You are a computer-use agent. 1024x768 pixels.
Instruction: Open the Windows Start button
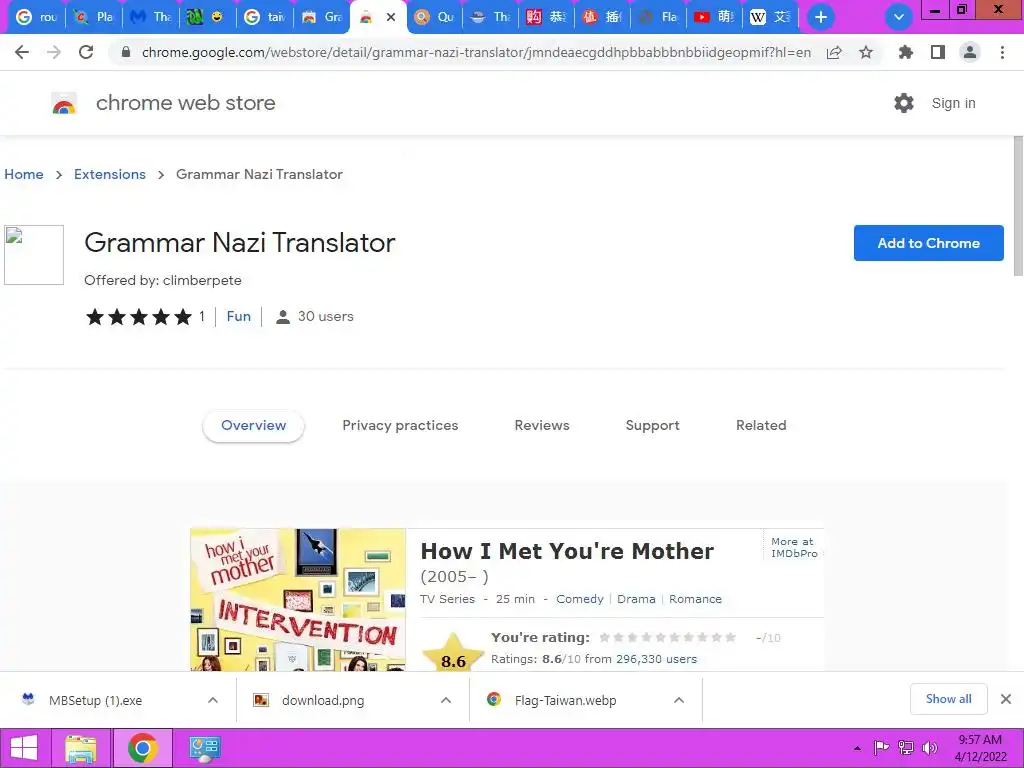coord(24,748)
